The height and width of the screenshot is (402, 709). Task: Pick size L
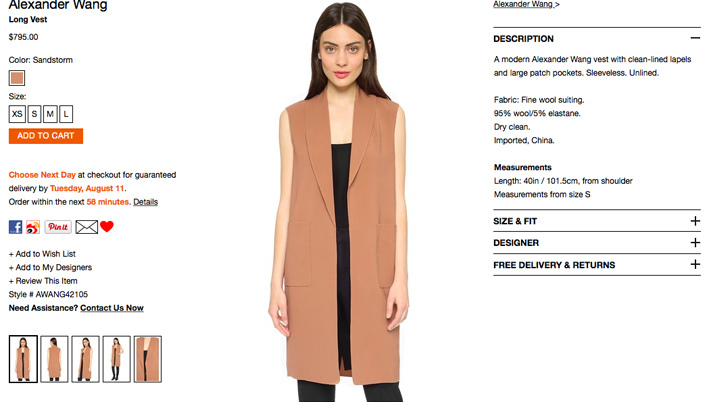66,114
